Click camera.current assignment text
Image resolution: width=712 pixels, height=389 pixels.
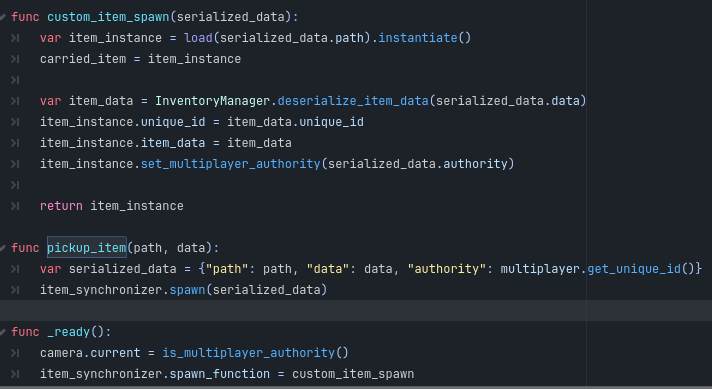90,353
